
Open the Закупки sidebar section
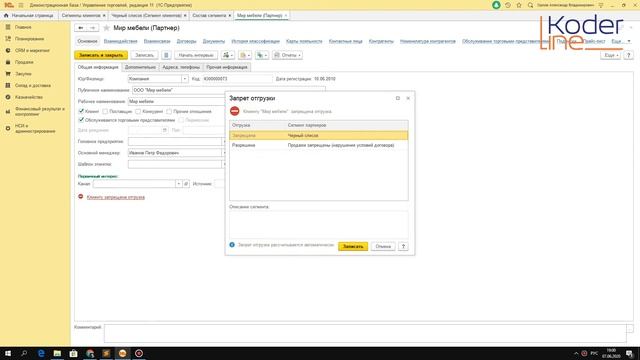23,74
